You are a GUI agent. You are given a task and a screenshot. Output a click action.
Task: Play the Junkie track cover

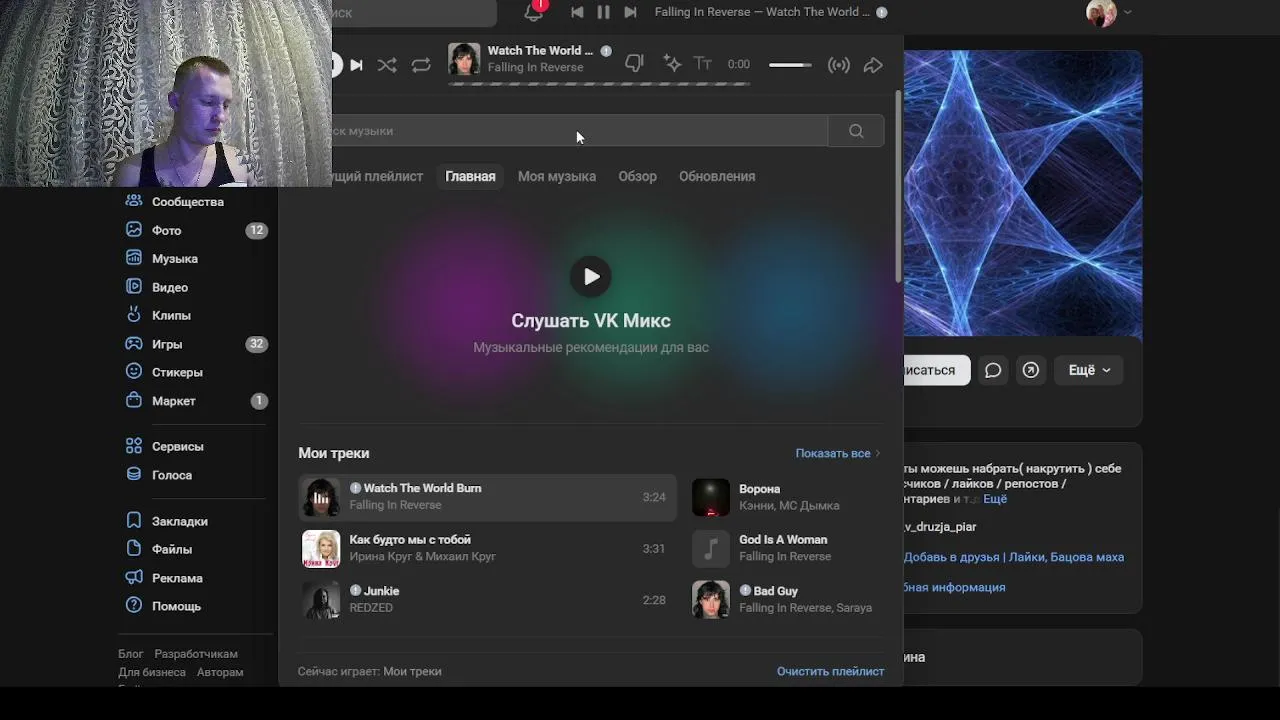click(321, 600)
